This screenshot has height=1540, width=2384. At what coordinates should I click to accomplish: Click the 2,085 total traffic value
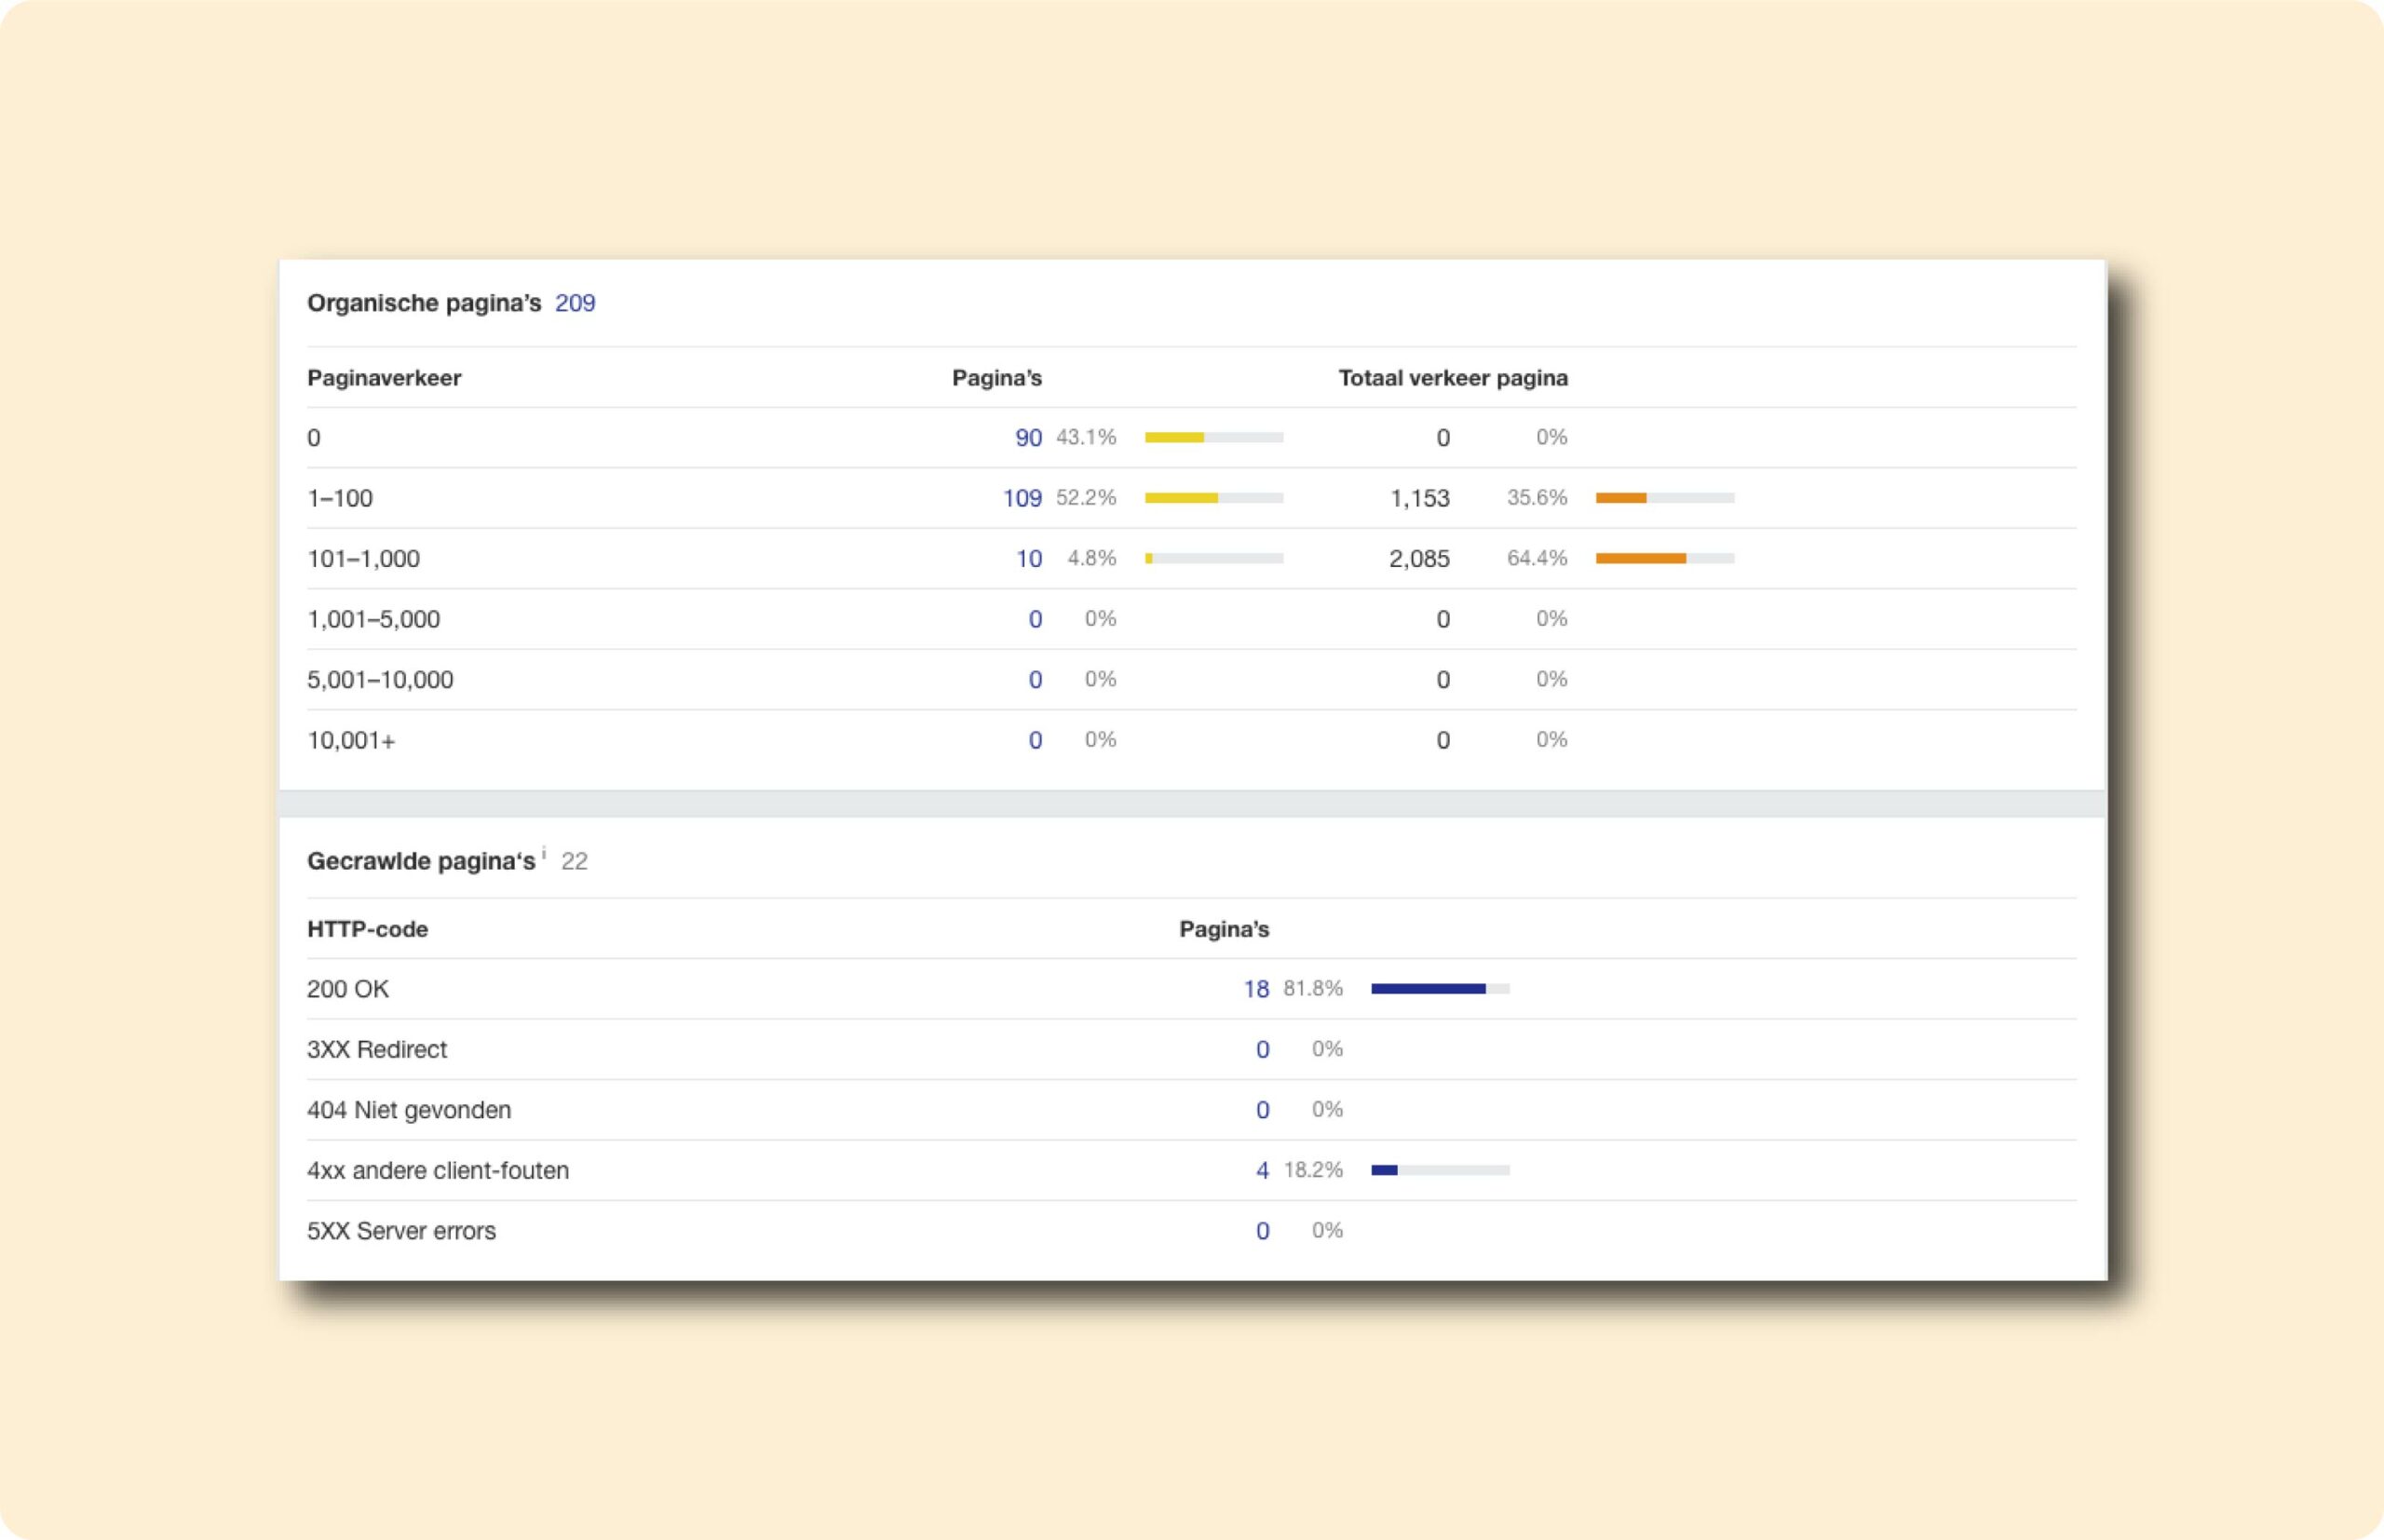pyautogui.click(x=1419, y=559)
